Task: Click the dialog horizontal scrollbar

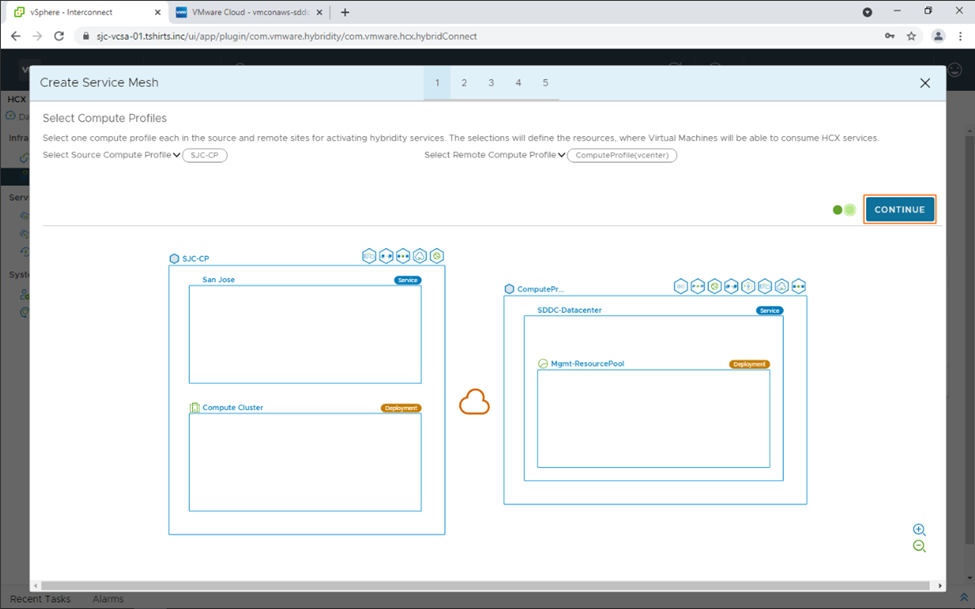Action: [485, 586]
